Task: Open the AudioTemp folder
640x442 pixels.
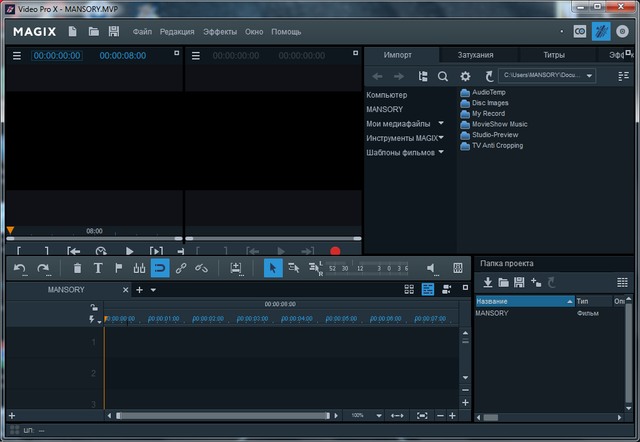Action: [483, 92]
